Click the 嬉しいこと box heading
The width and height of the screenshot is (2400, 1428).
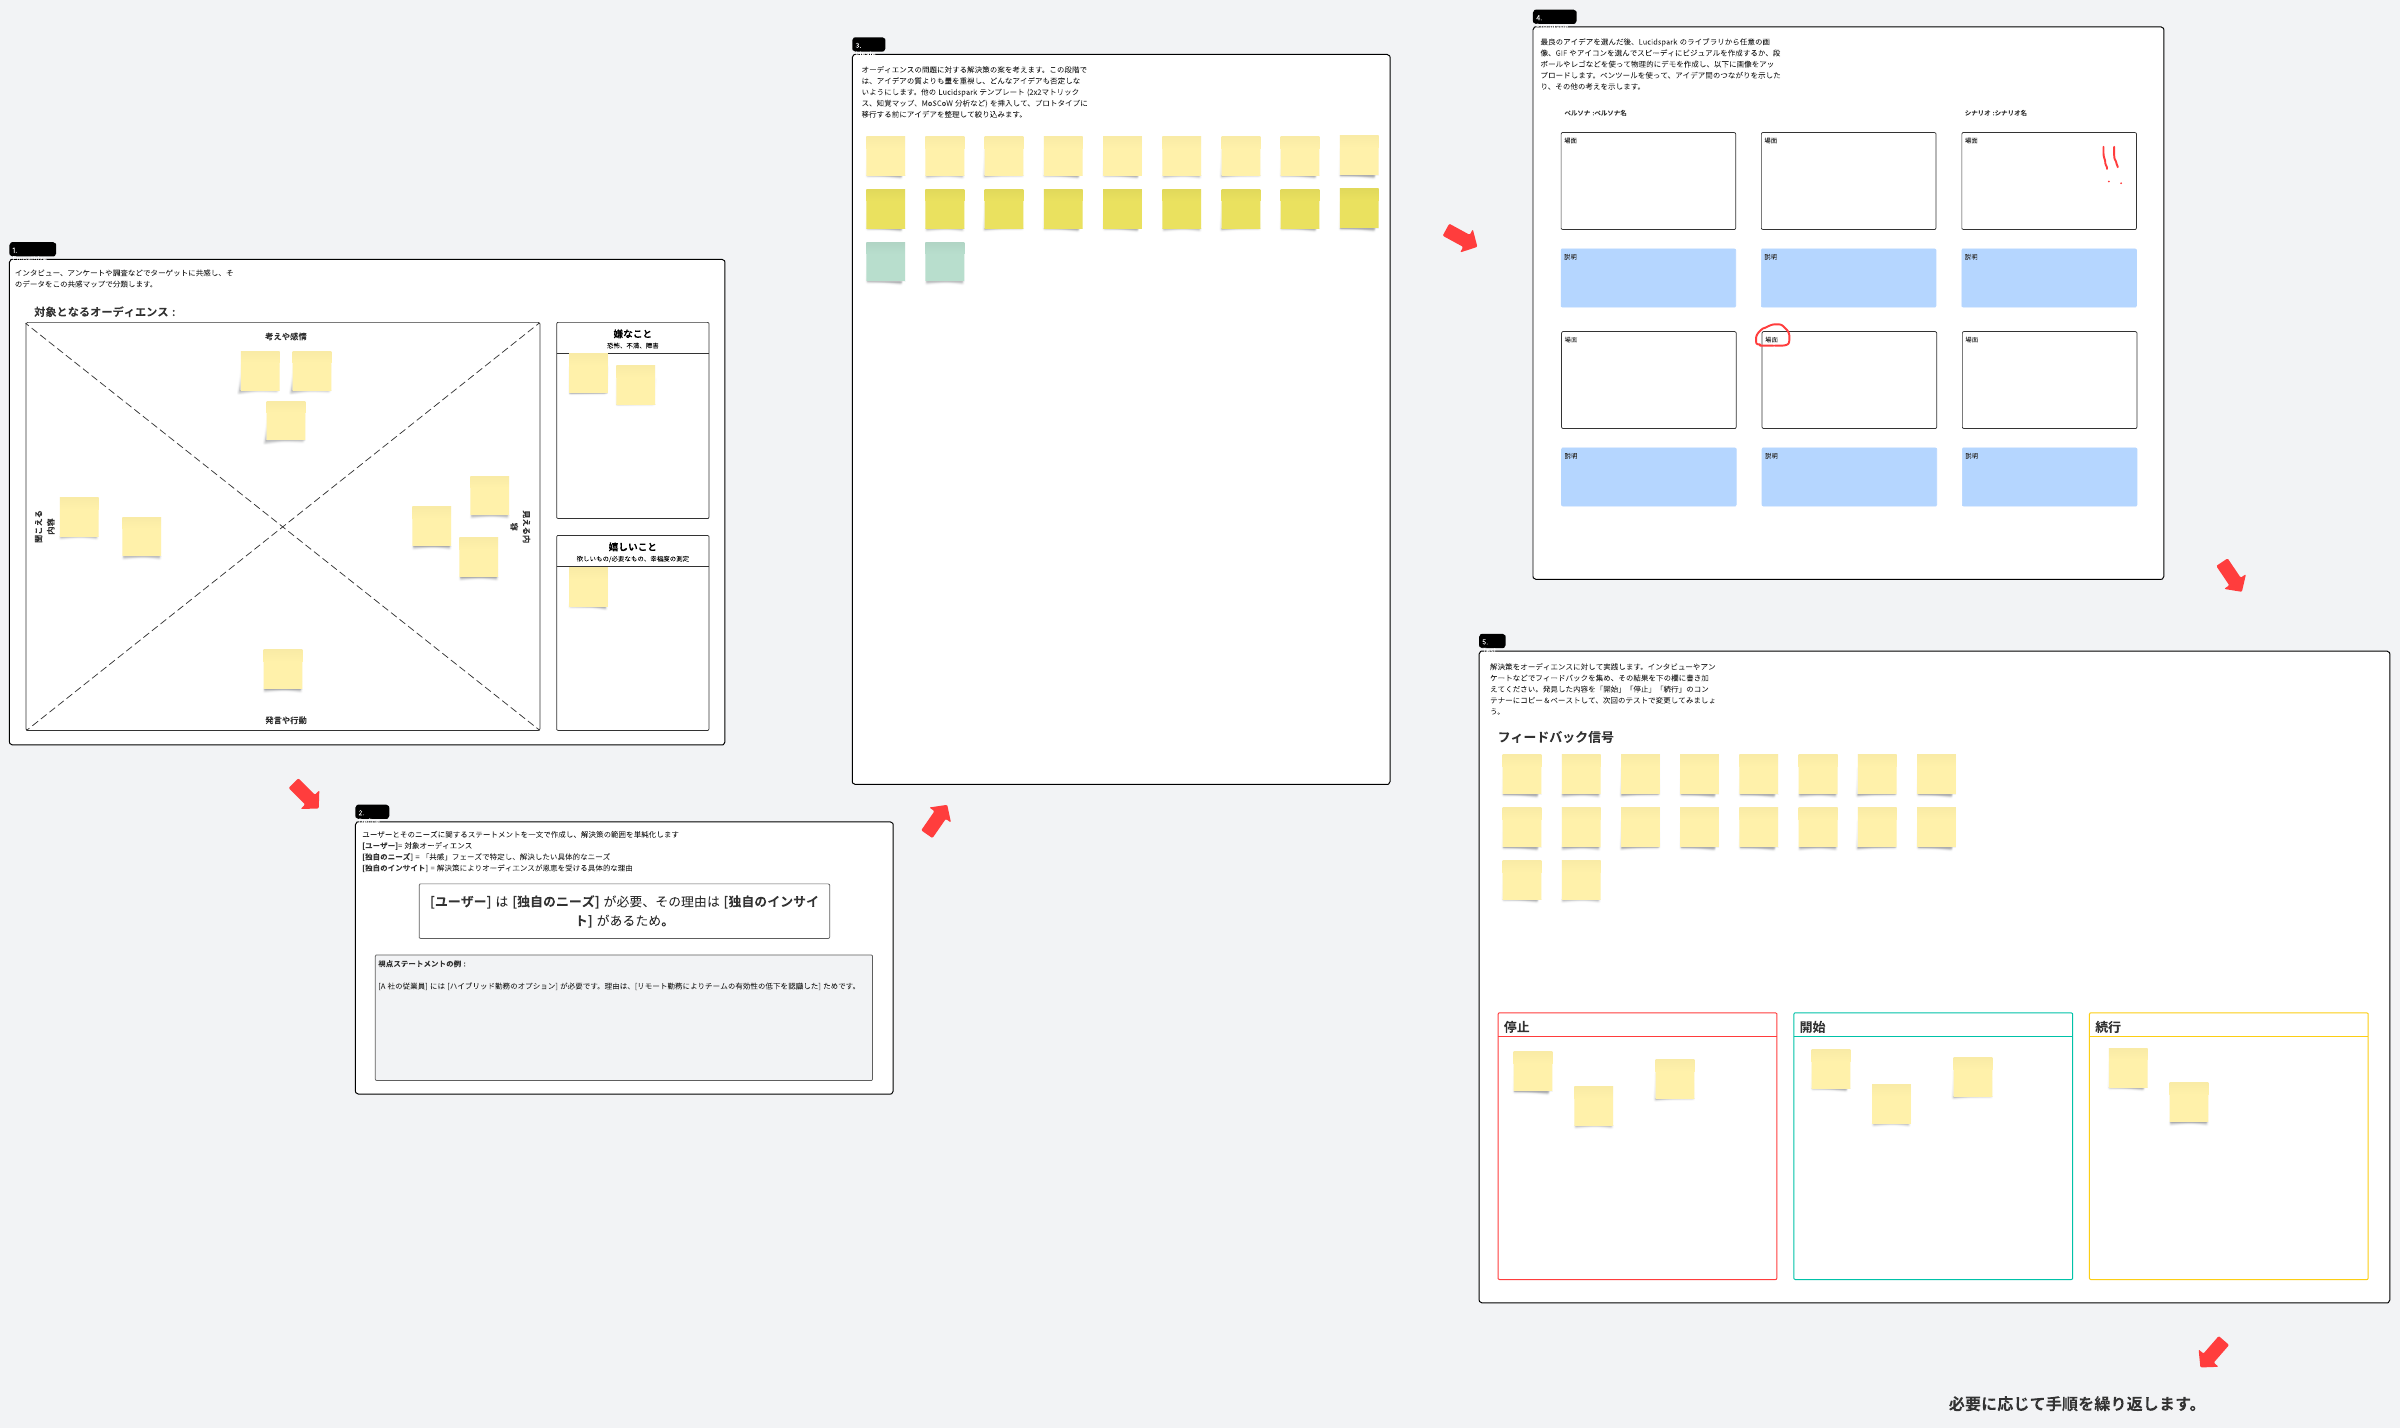coord(632,547)
